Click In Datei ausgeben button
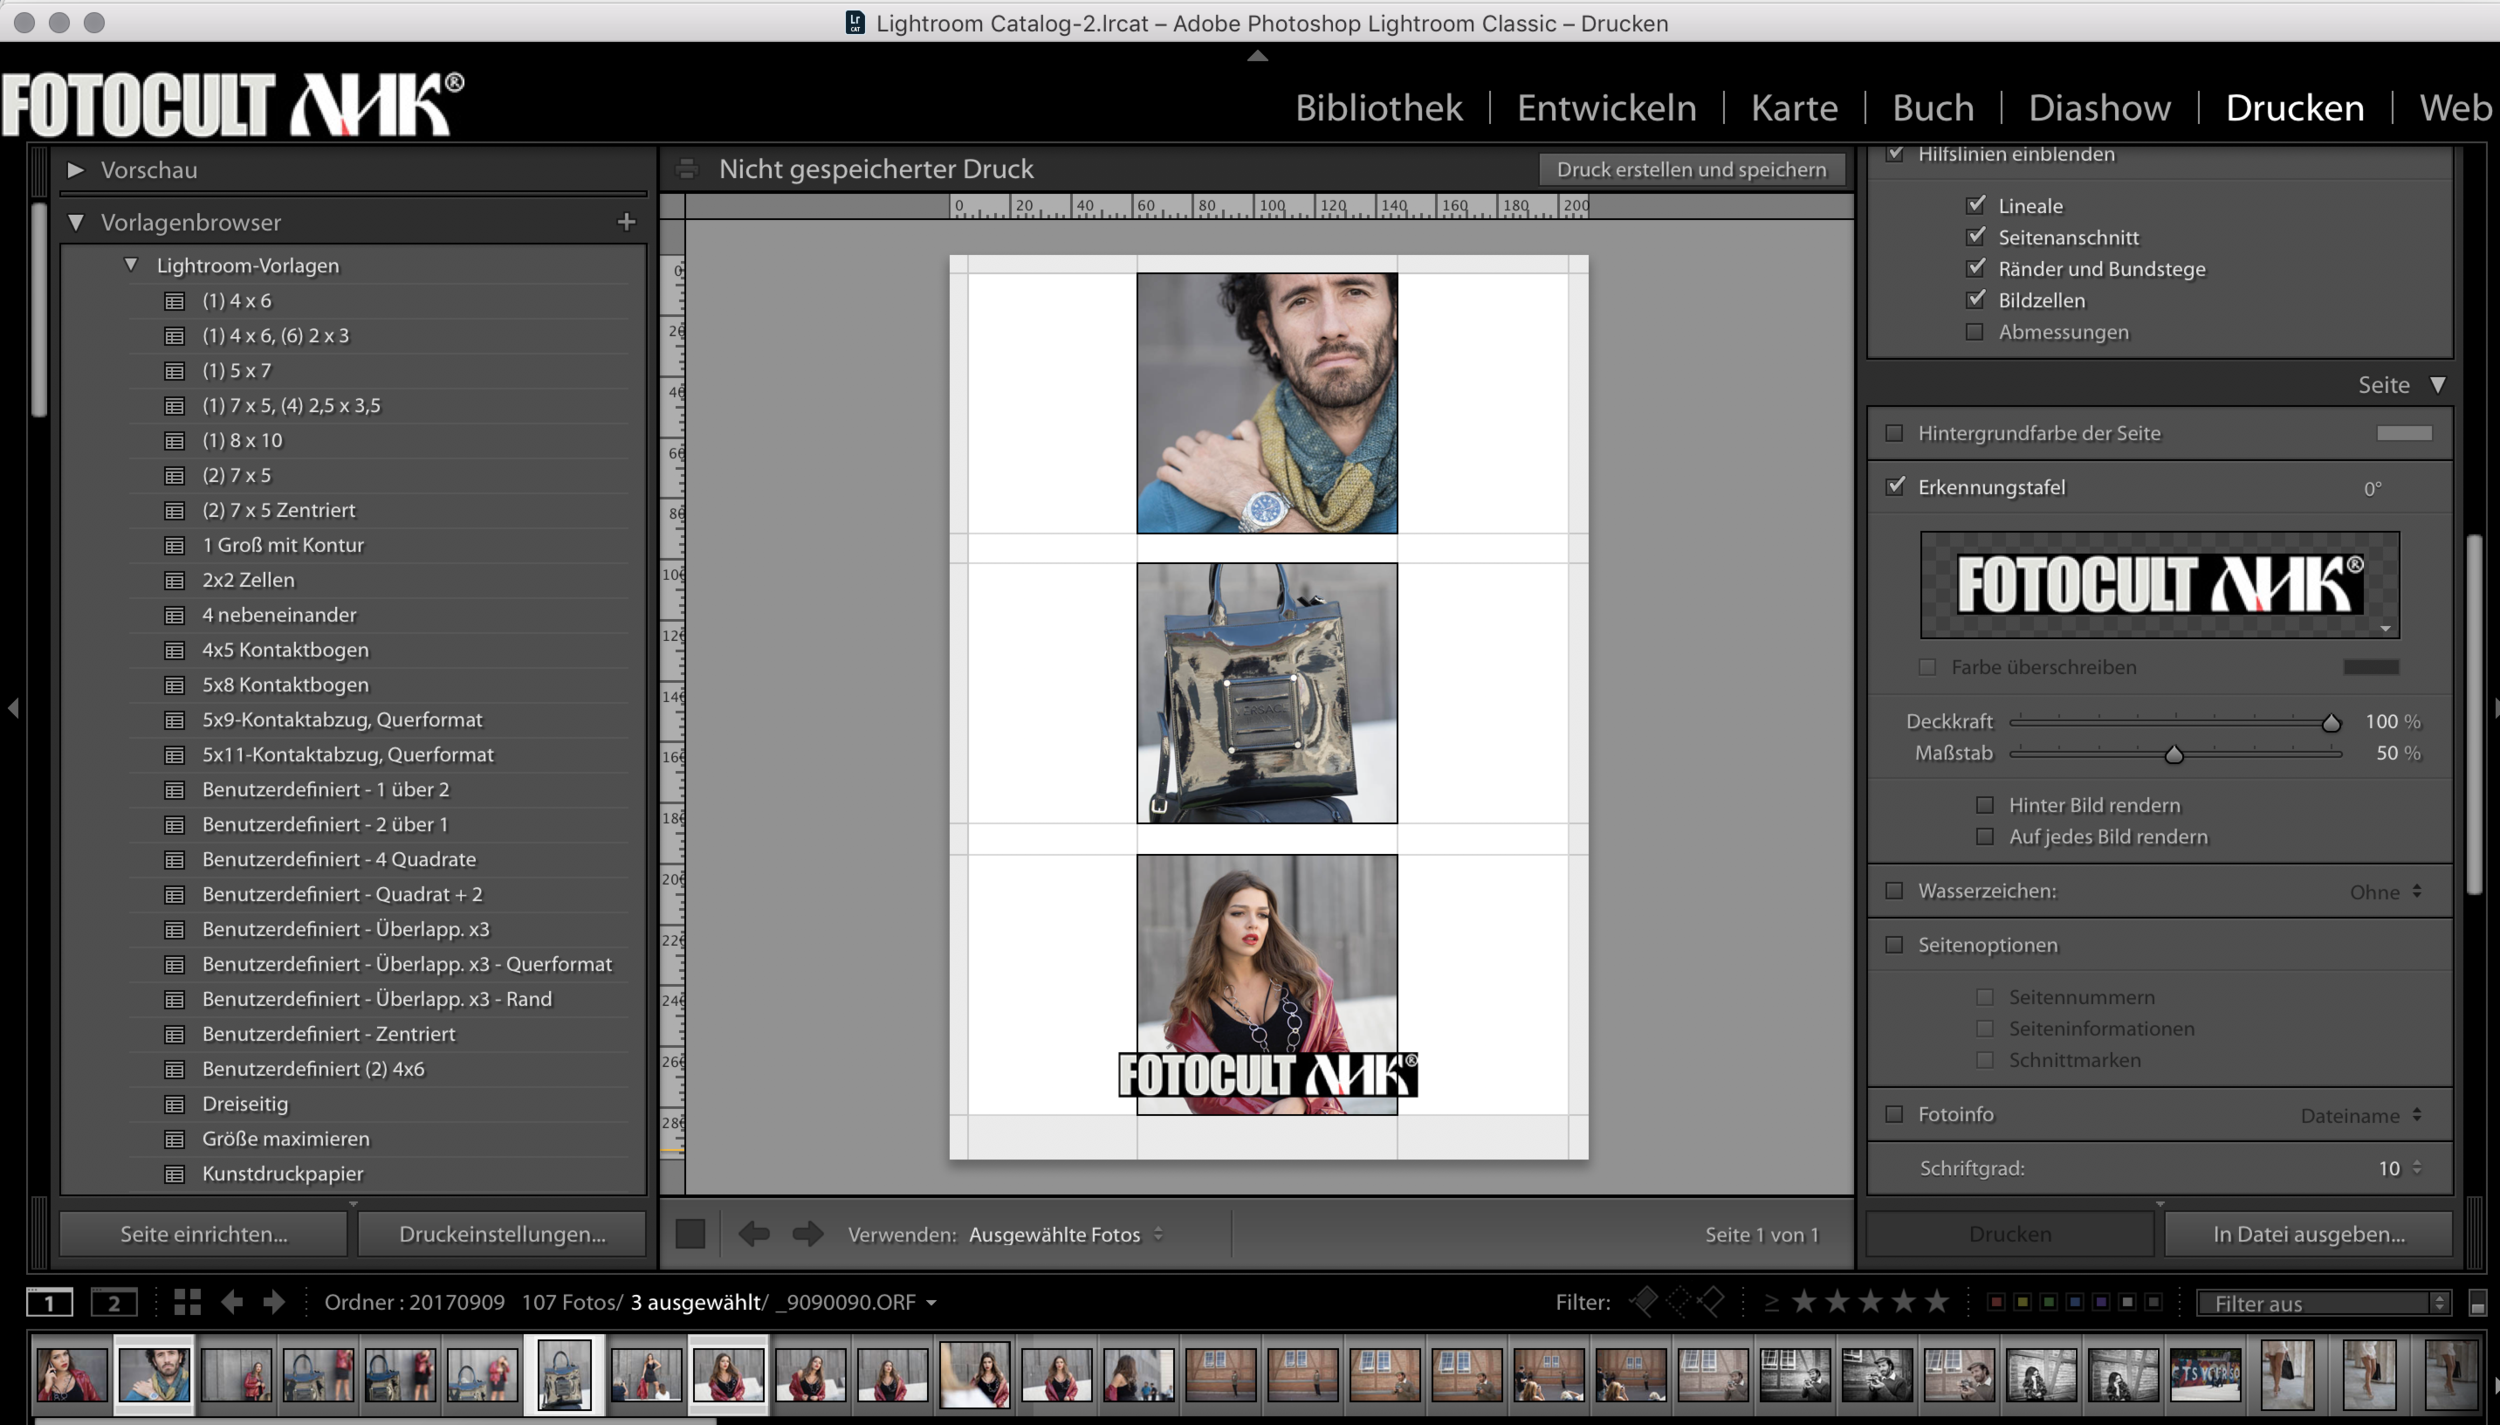 (2308, 1234)
